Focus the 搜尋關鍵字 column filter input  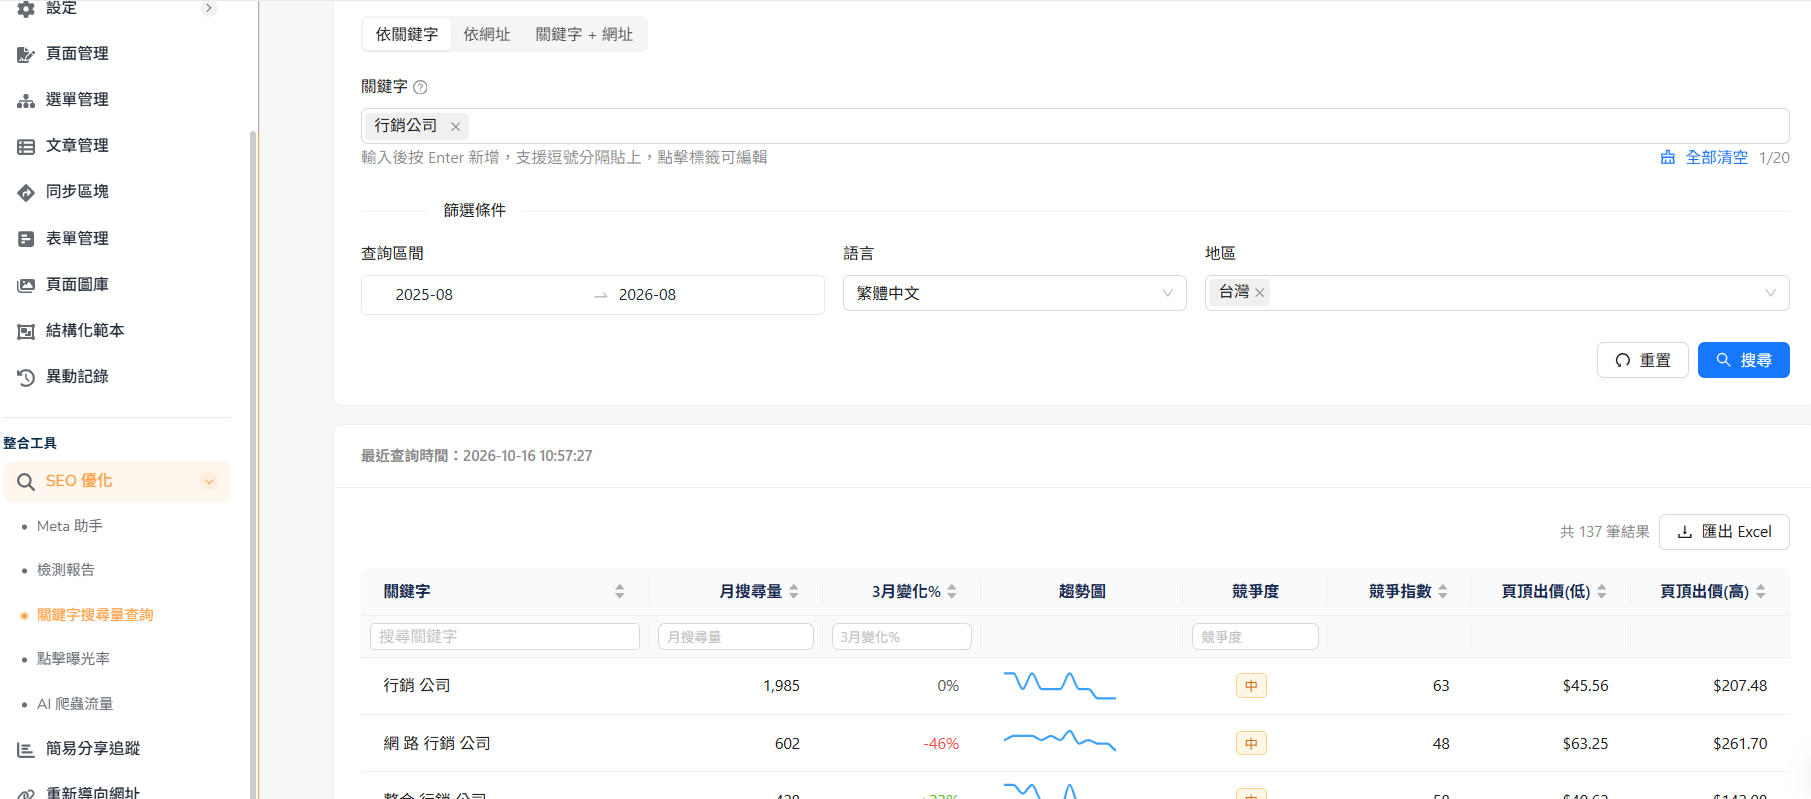click(505, 637)
